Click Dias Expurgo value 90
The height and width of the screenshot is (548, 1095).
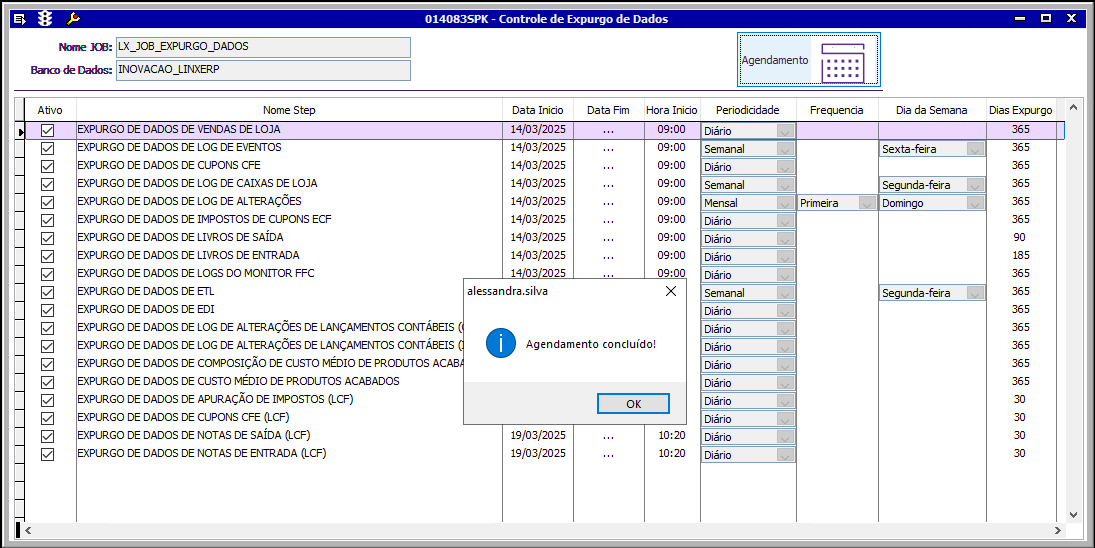click(x=1020, y=237)
